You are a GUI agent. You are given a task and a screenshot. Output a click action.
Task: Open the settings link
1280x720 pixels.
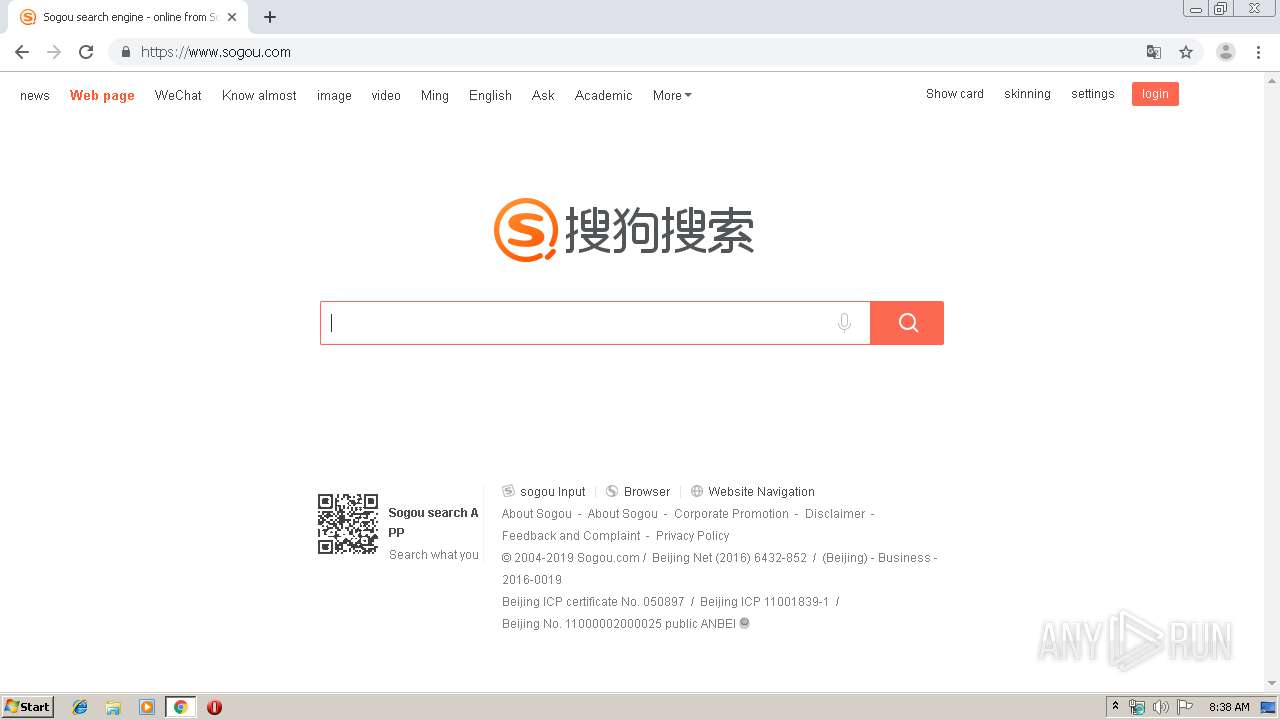[x=1093, y=94]
